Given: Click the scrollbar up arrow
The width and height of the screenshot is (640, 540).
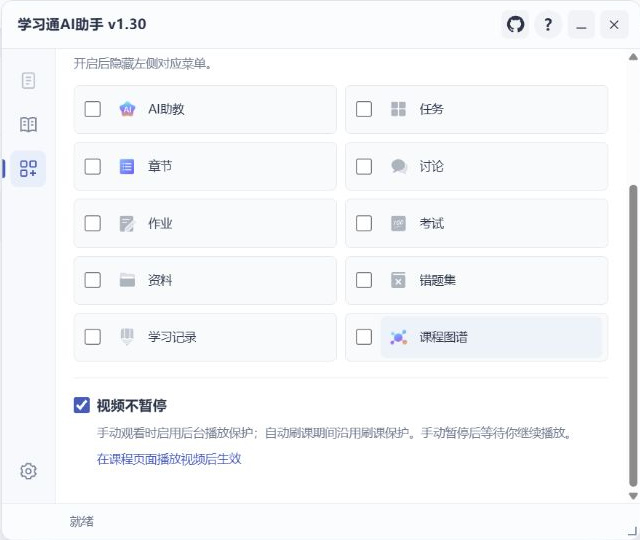Looking at the screenshot, I should (x=633, y=57).
